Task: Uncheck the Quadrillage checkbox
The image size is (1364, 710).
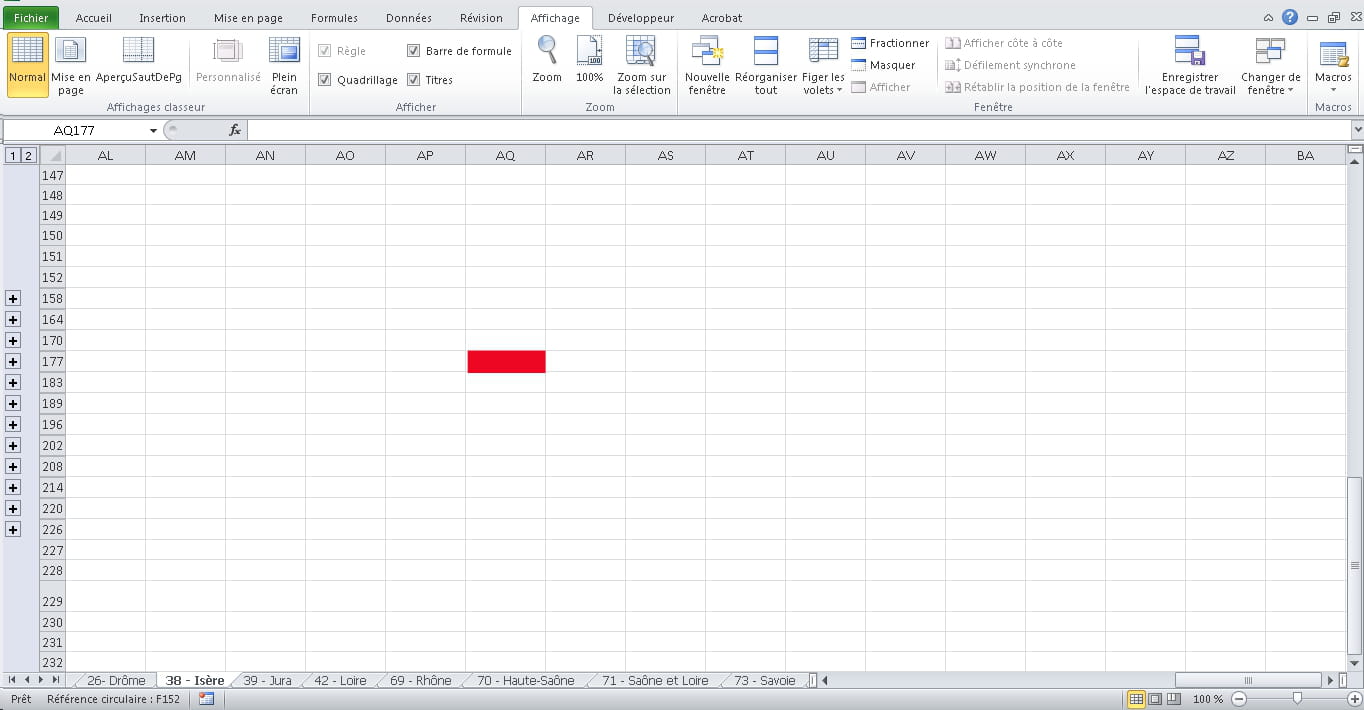Action: (x=324, y=80)
